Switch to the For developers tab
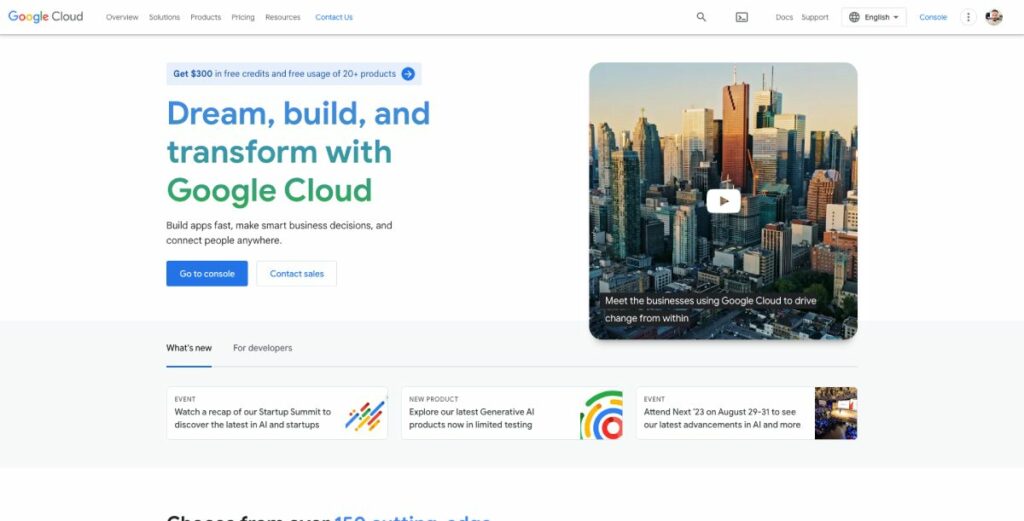This screenshot has height=521, width=1024. tap(263, 348)
